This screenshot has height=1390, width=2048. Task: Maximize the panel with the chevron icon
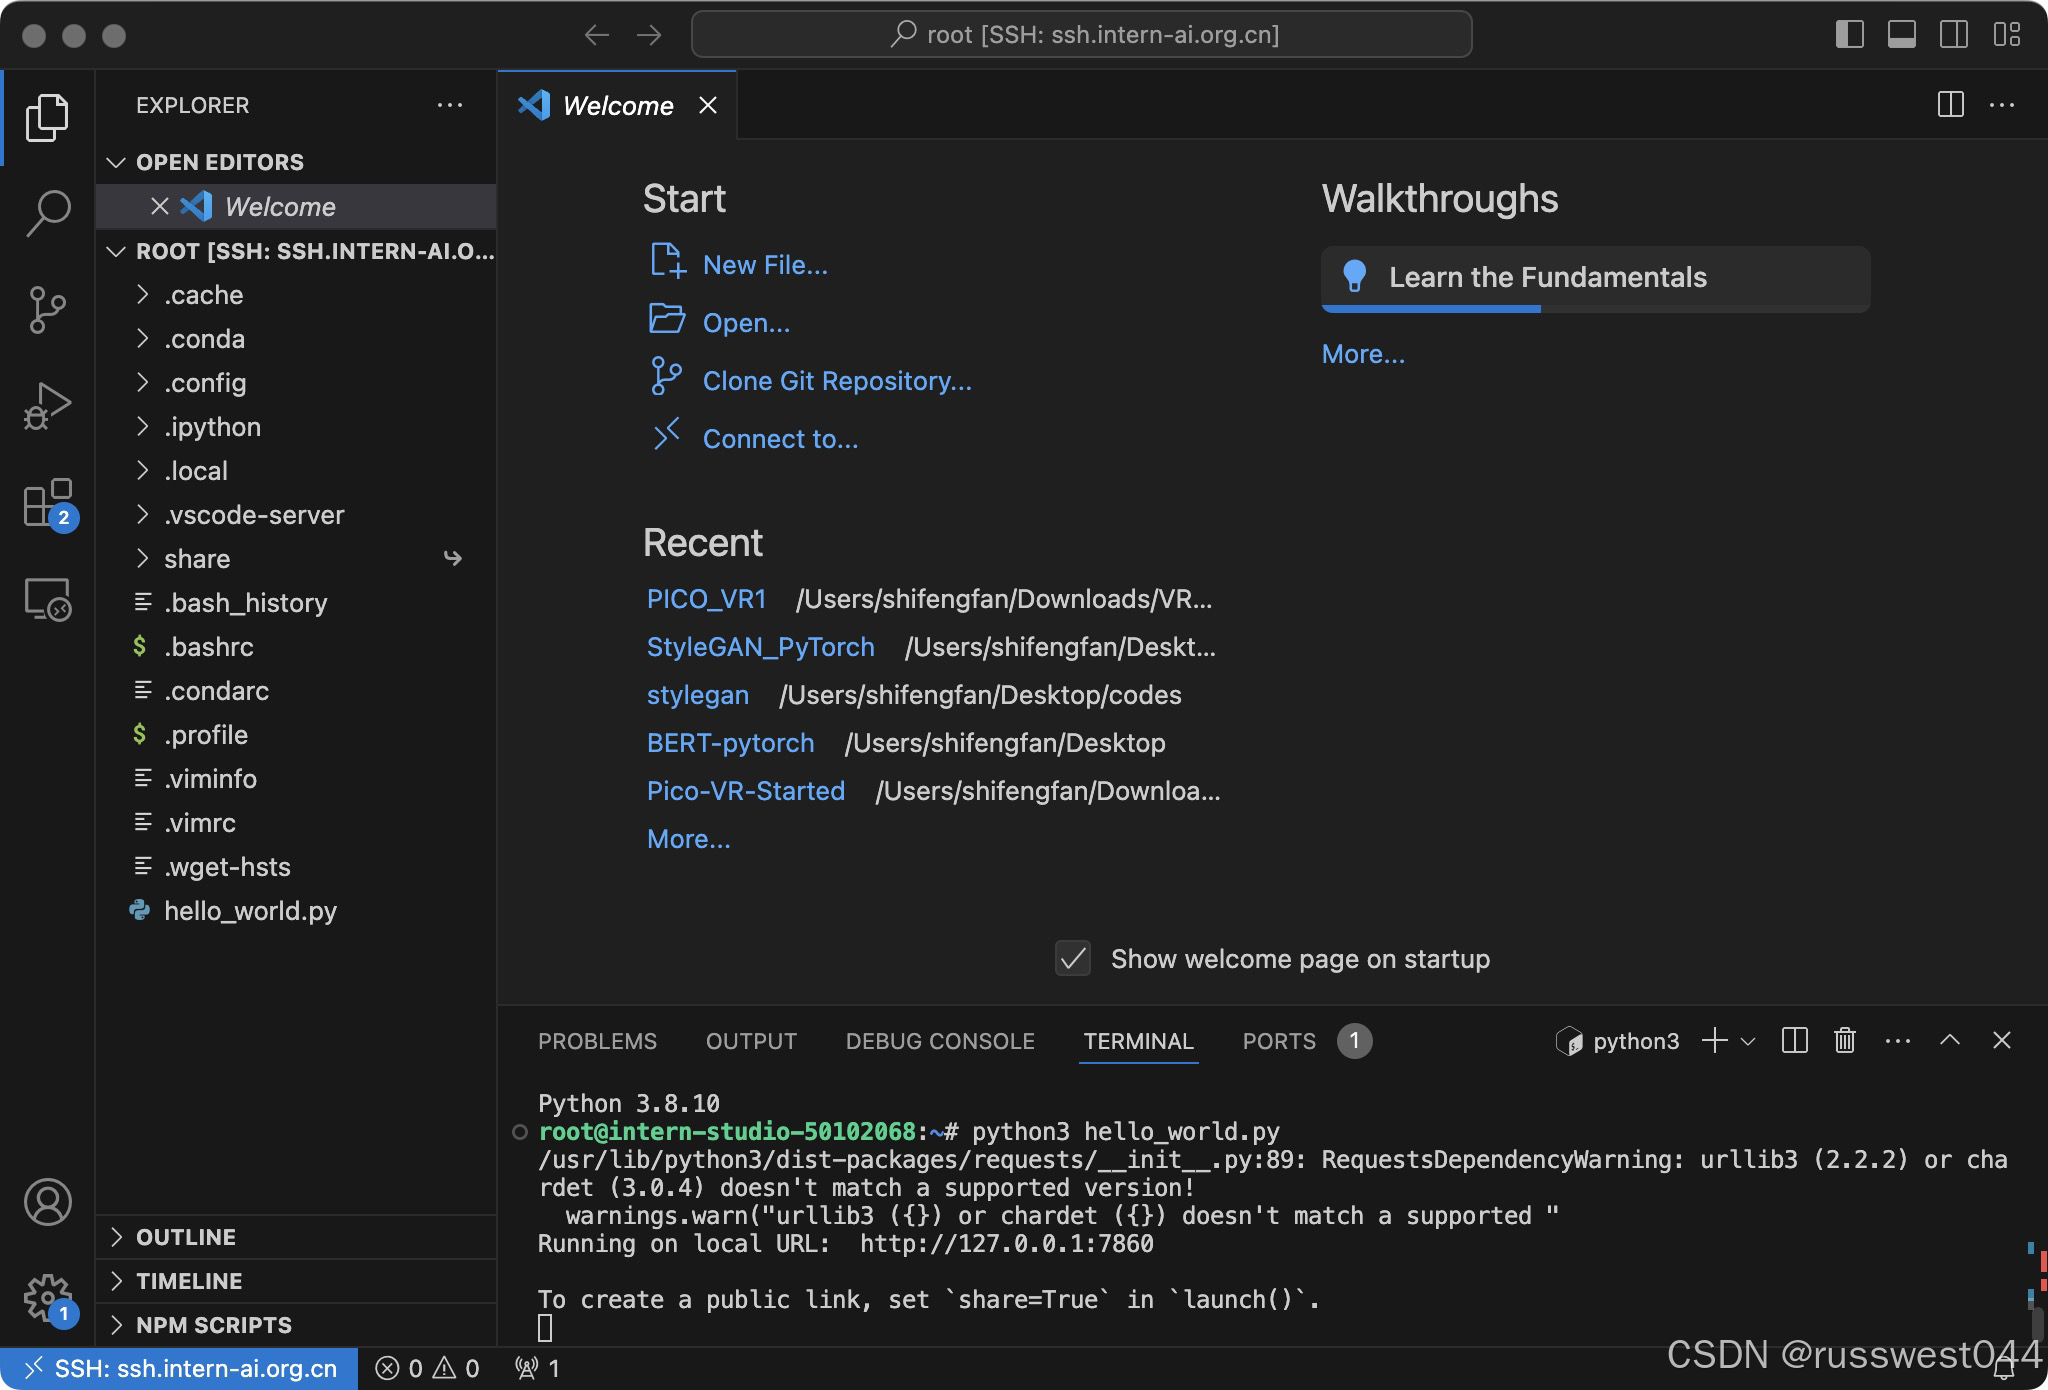pos(1949,1041)
